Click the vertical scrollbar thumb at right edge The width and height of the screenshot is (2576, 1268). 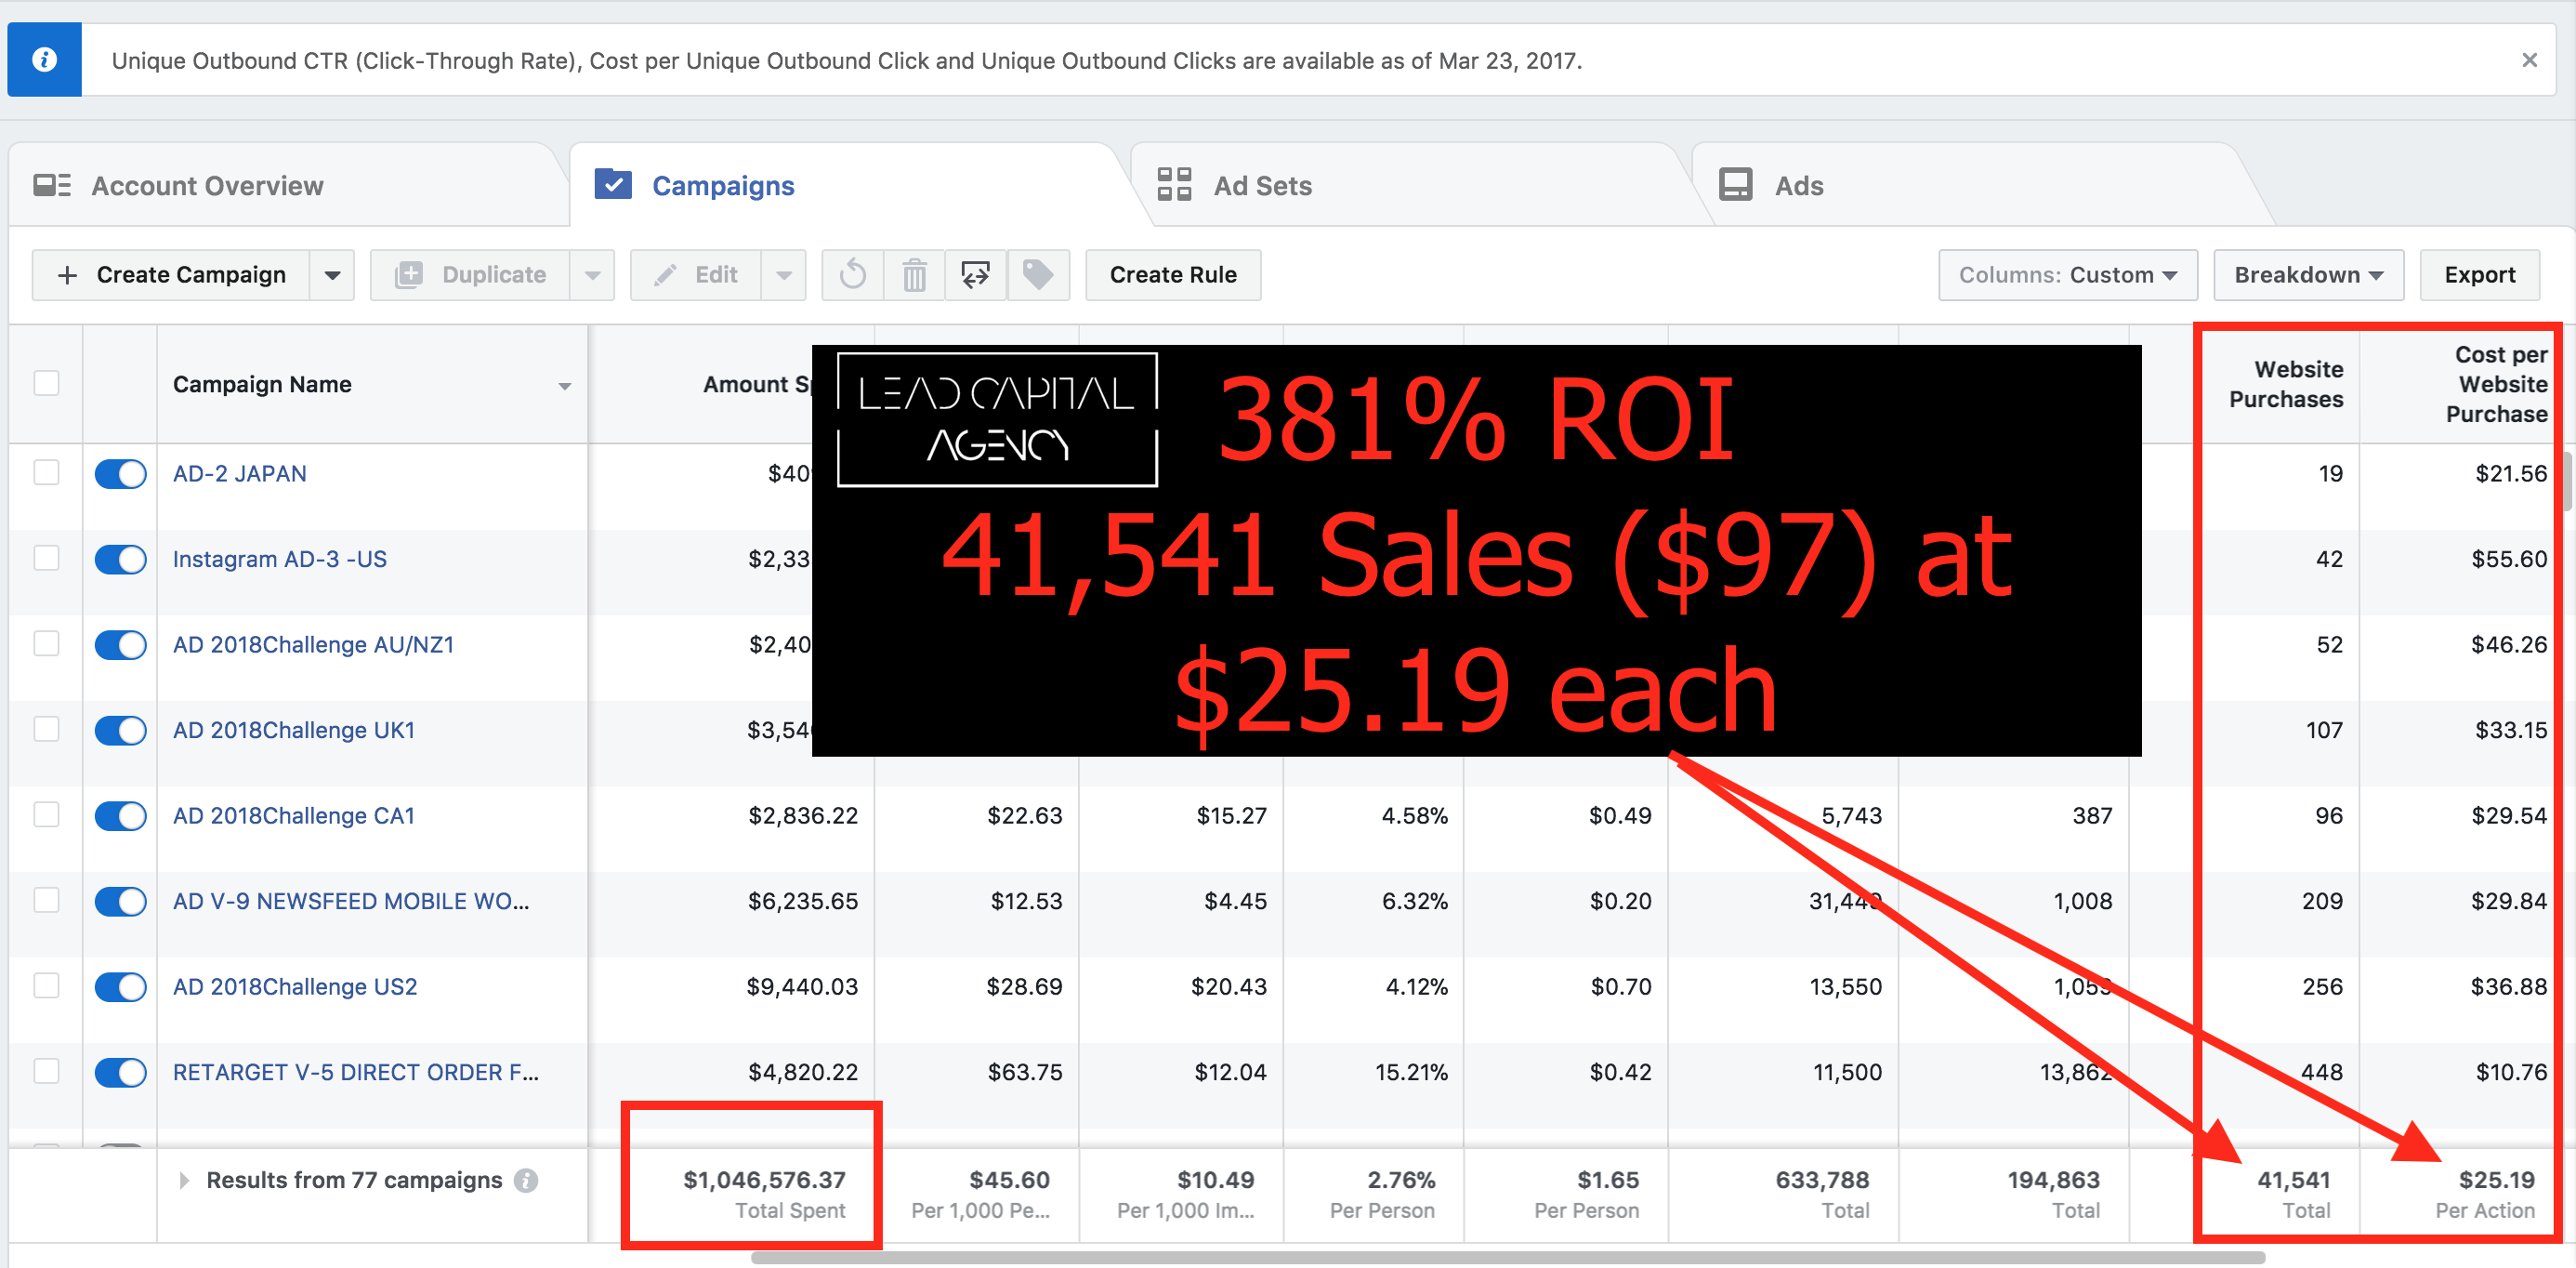(x=2568, y=482)
